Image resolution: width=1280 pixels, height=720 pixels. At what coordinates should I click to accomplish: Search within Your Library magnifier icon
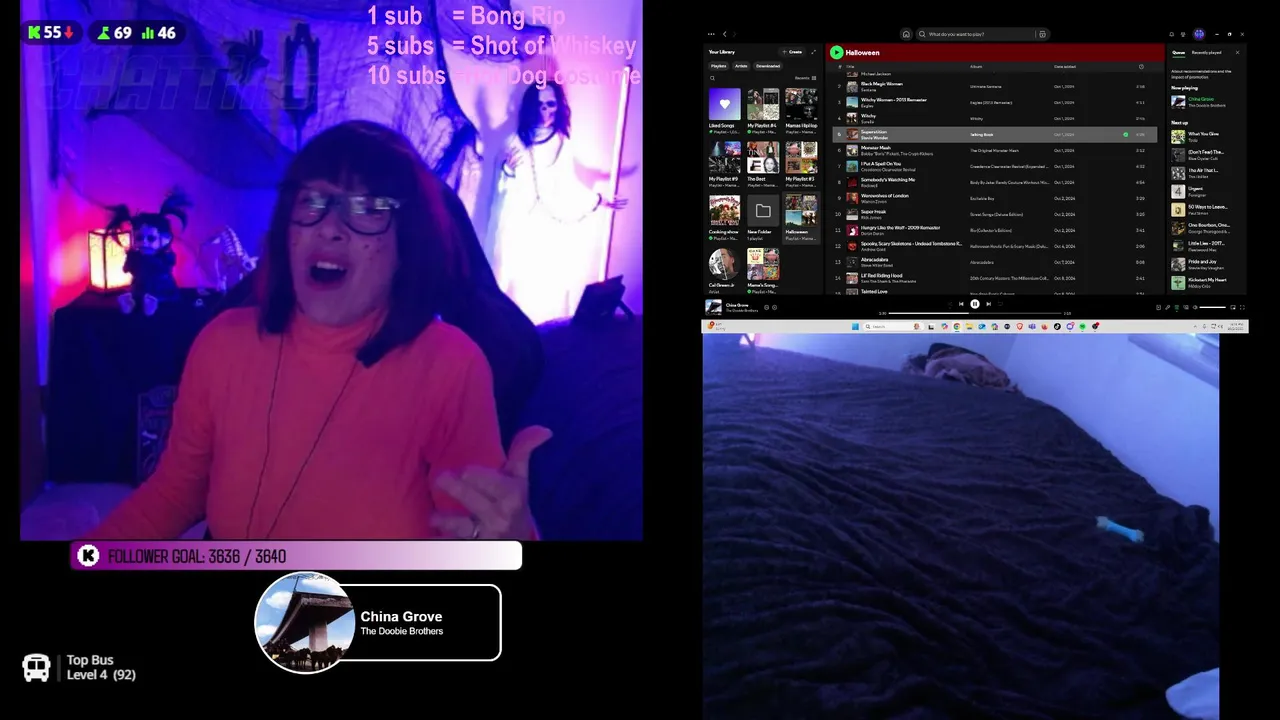coord(712,78)
